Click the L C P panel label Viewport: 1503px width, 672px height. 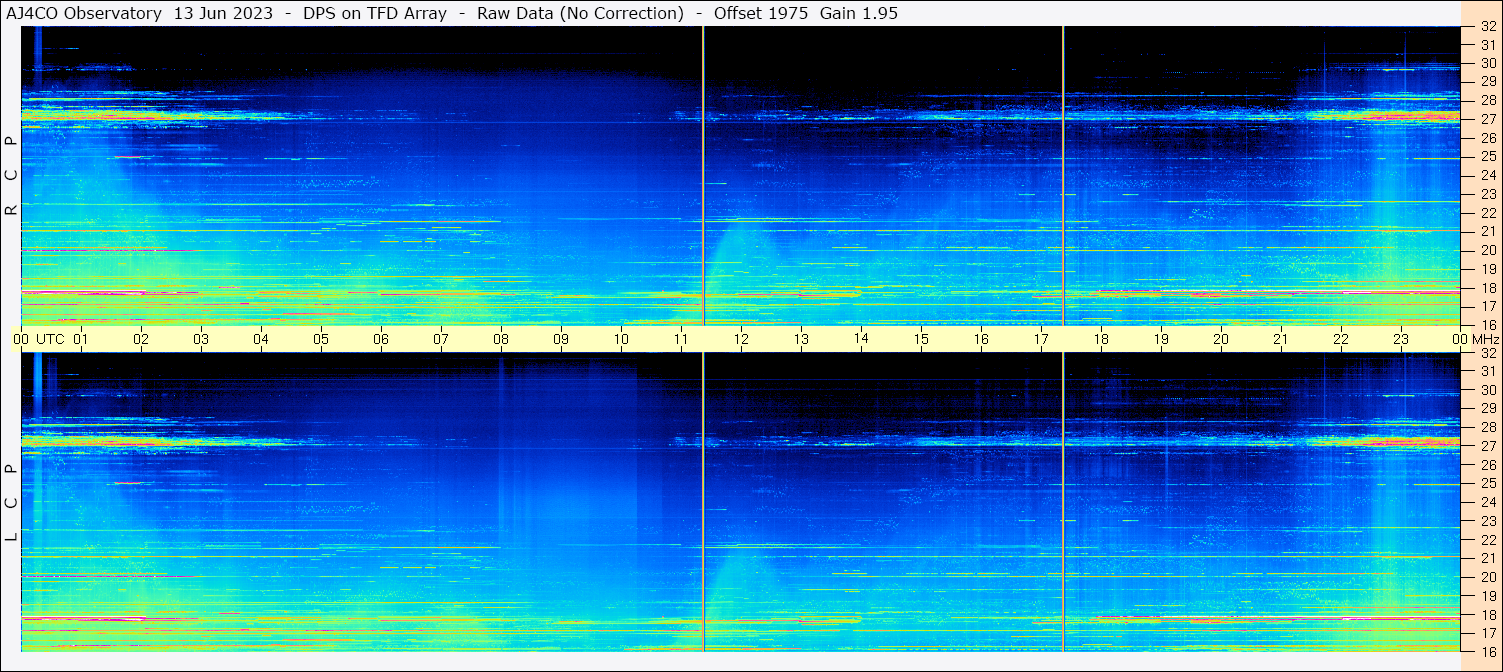(11, 503)
